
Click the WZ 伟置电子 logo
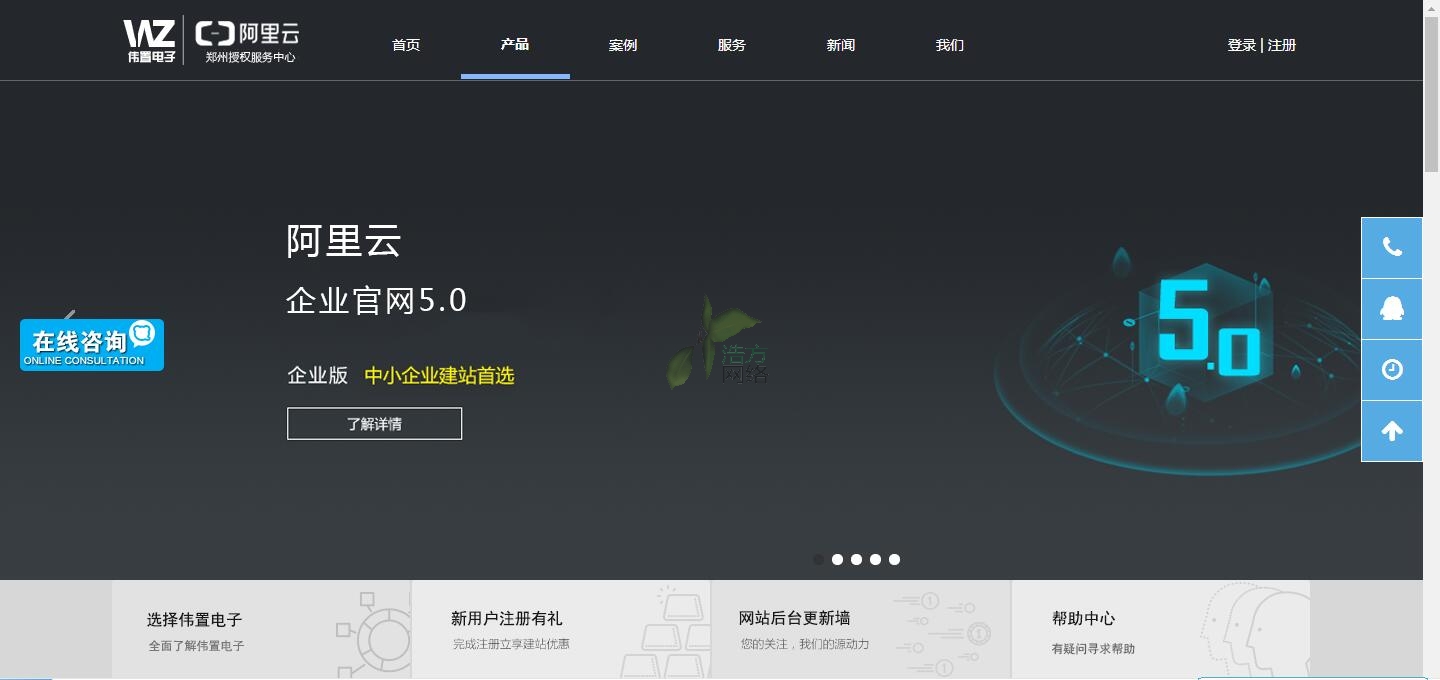tap(150, 41)
